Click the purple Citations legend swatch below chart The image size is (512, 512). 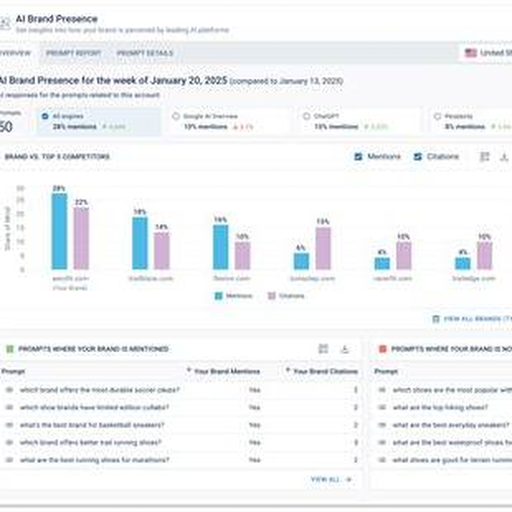[272, 296]
